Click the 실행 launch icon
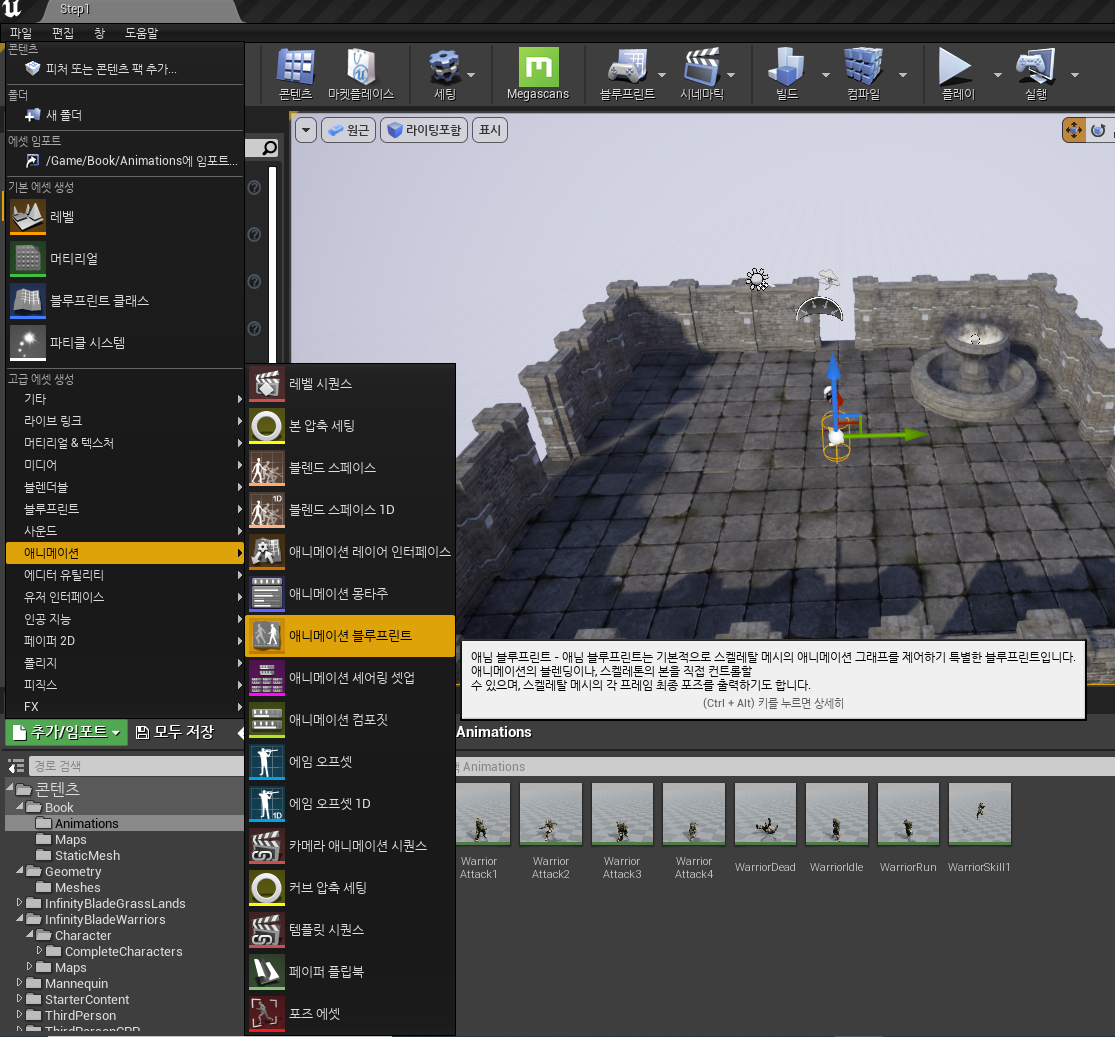Screen dimensions: 1115x1037 1035,75
